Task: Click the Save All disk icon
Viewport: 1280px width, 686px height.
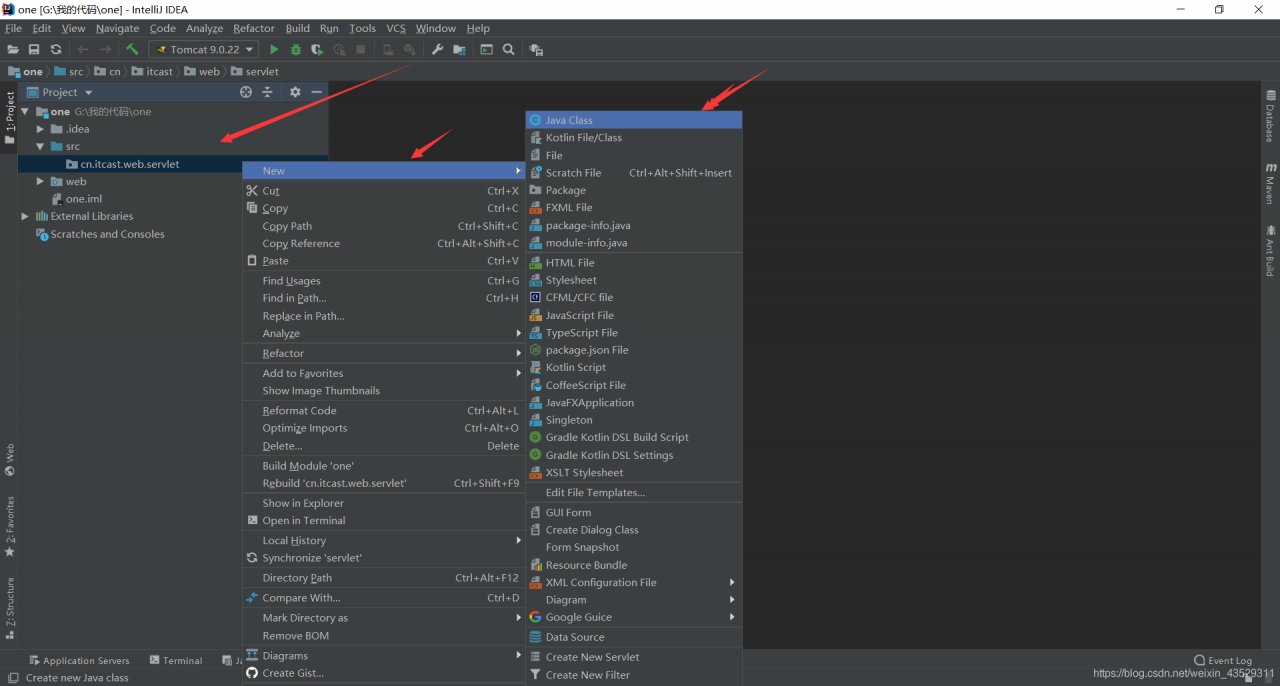Action: pyautogui.click(x=34, y=49)
